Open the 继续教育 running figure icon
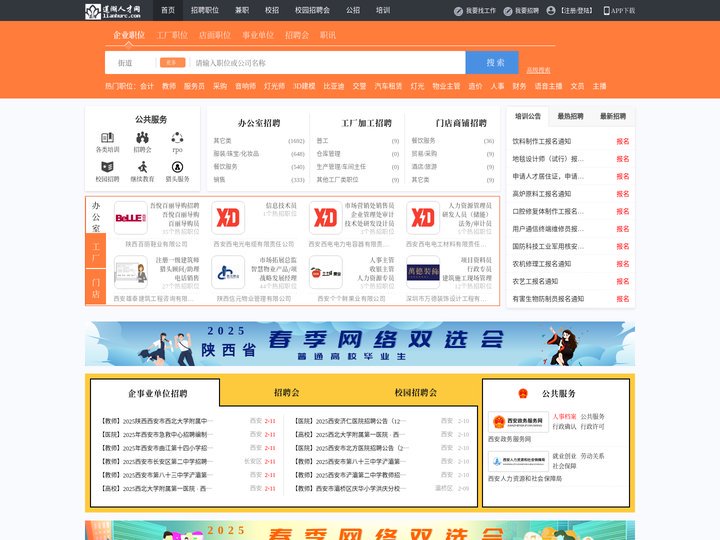 coord(142,167)
